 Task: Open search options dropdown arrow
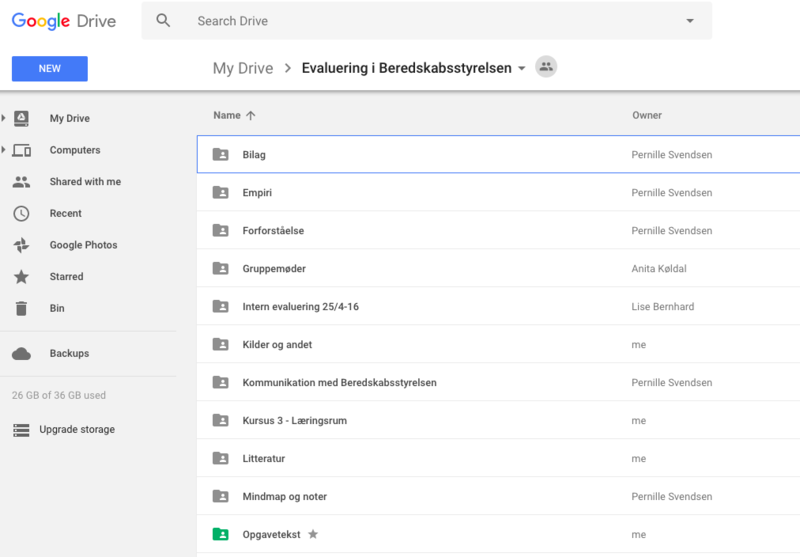coord(690,21)
